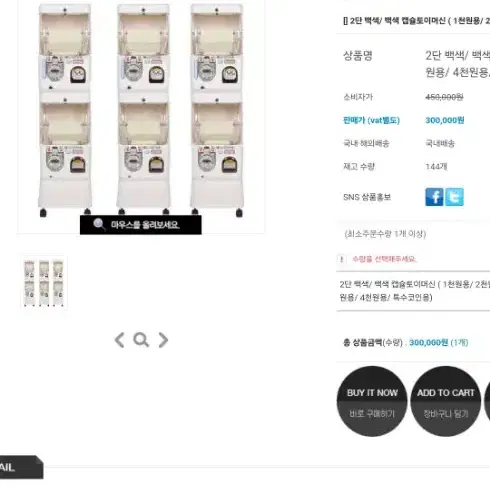The image size is (490, 490).
Task: Click the 300,000원 sale price text
Action: (445, 120)
